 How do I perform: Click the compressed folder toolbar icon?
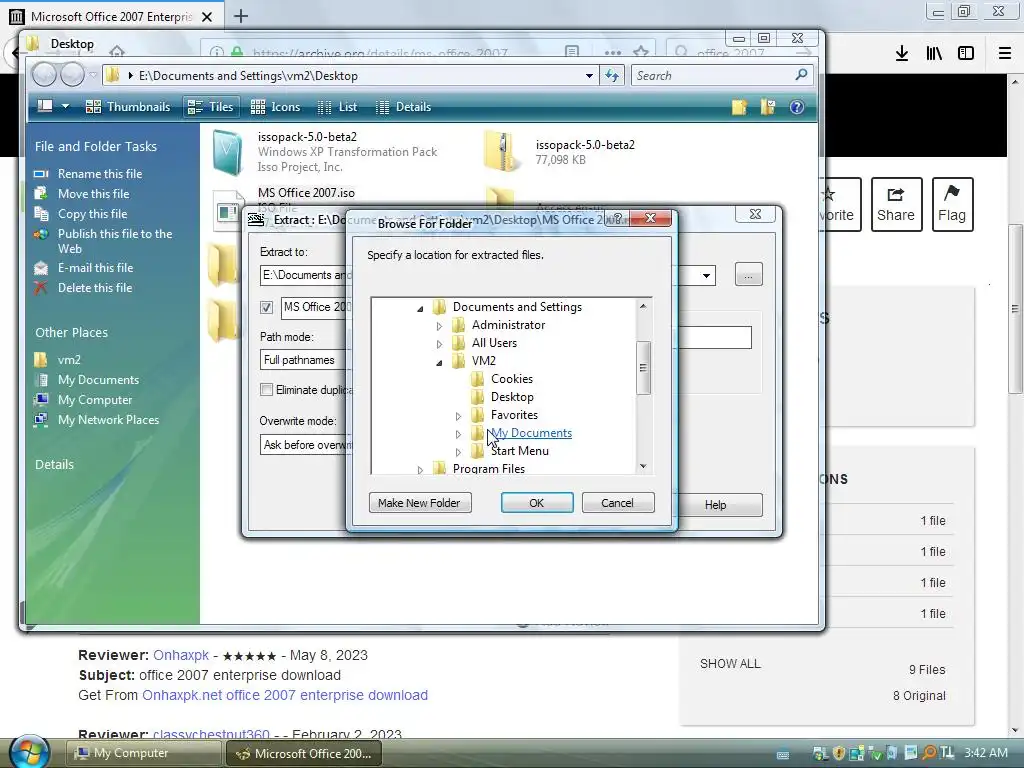pyautogui.click(x=768, y=107)
